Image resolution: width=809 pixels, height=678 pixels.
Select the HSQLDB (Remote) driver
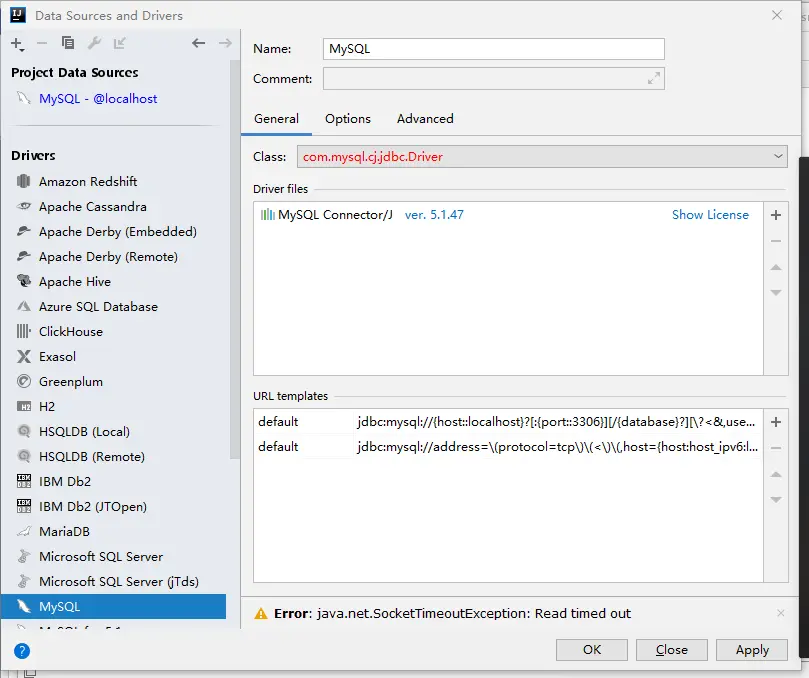[x=114, y=457]
